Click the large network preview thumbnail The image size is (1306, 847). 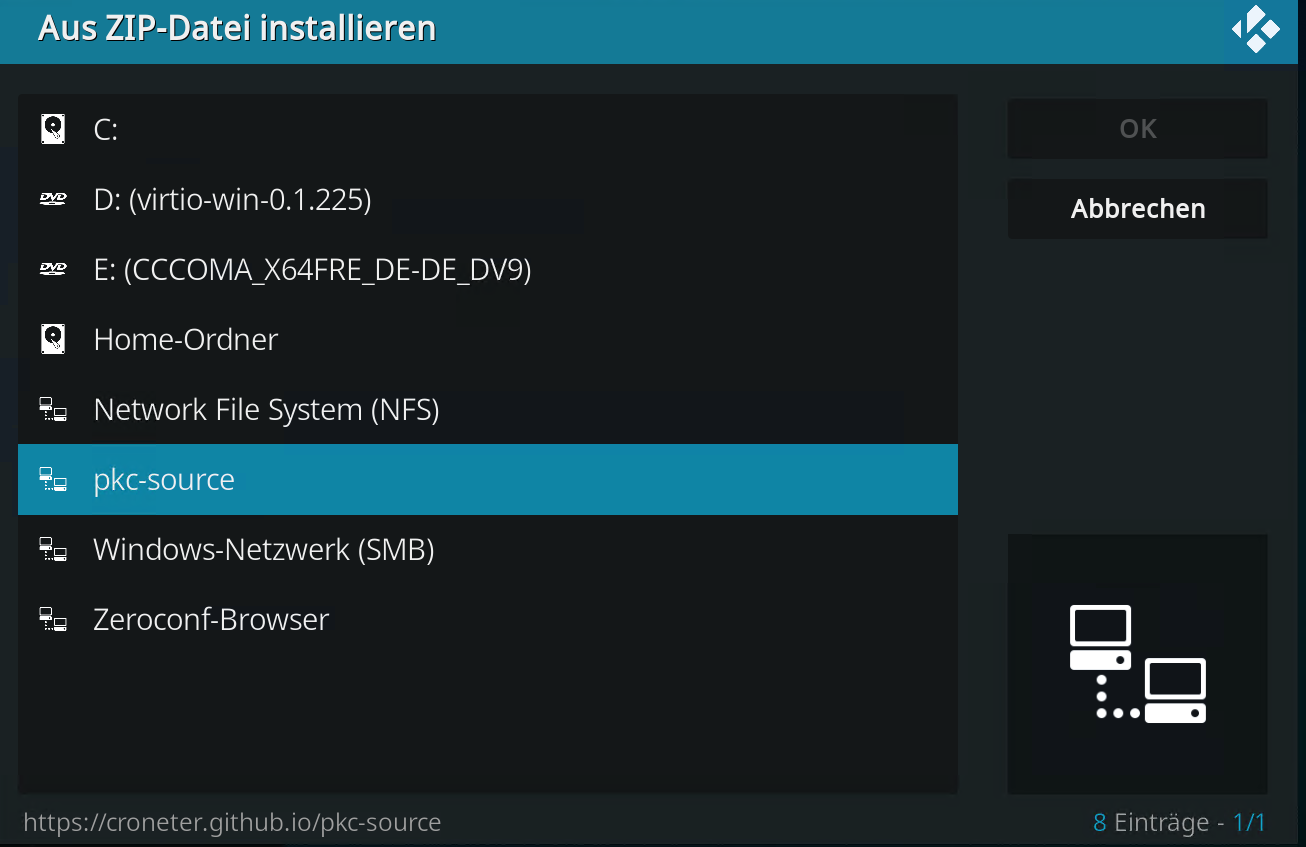tap(1137, 664)
